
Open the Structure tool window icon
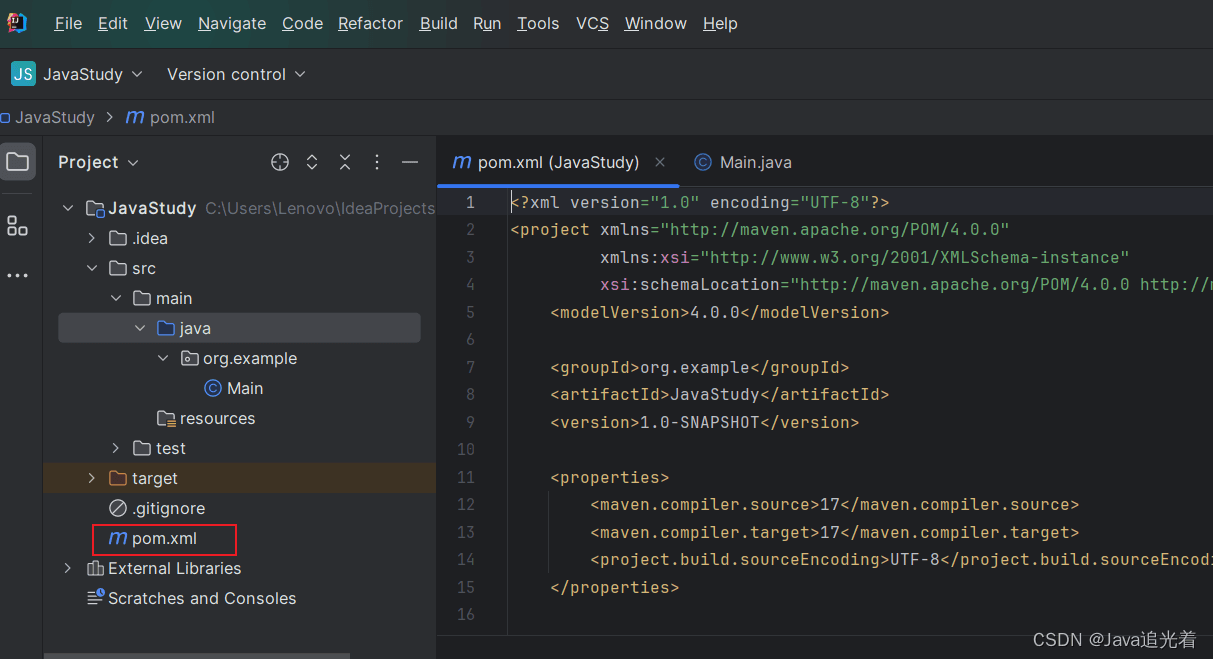click(18, 226)
